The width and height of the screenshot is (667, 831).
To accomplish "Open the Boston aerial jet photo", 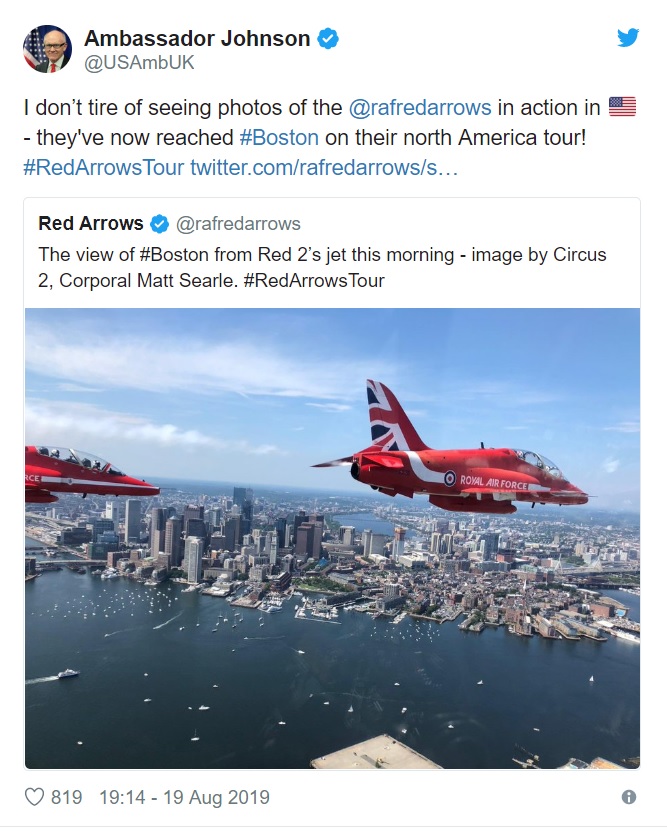I will (332, 538).
